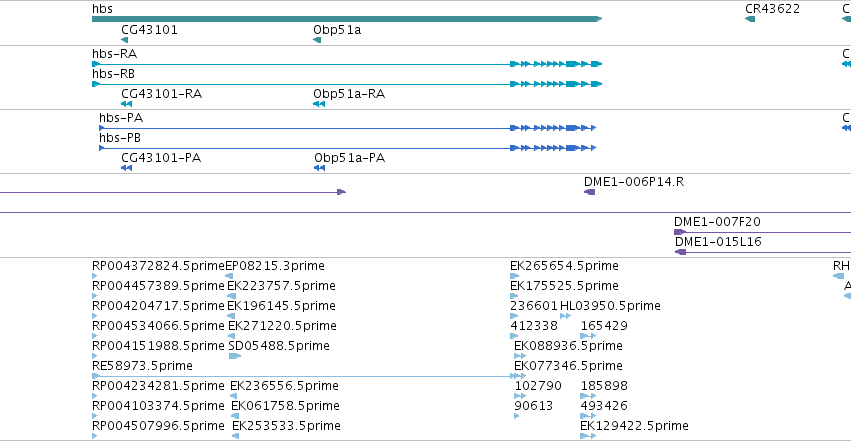Select the hbs-PA protein label

point(121,118)
